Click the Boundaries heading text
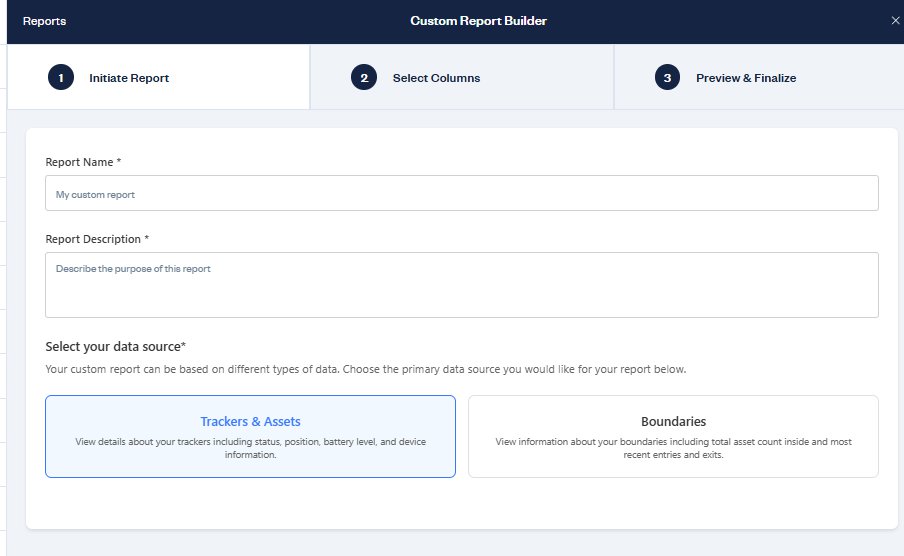 click(x=673, y=422)
